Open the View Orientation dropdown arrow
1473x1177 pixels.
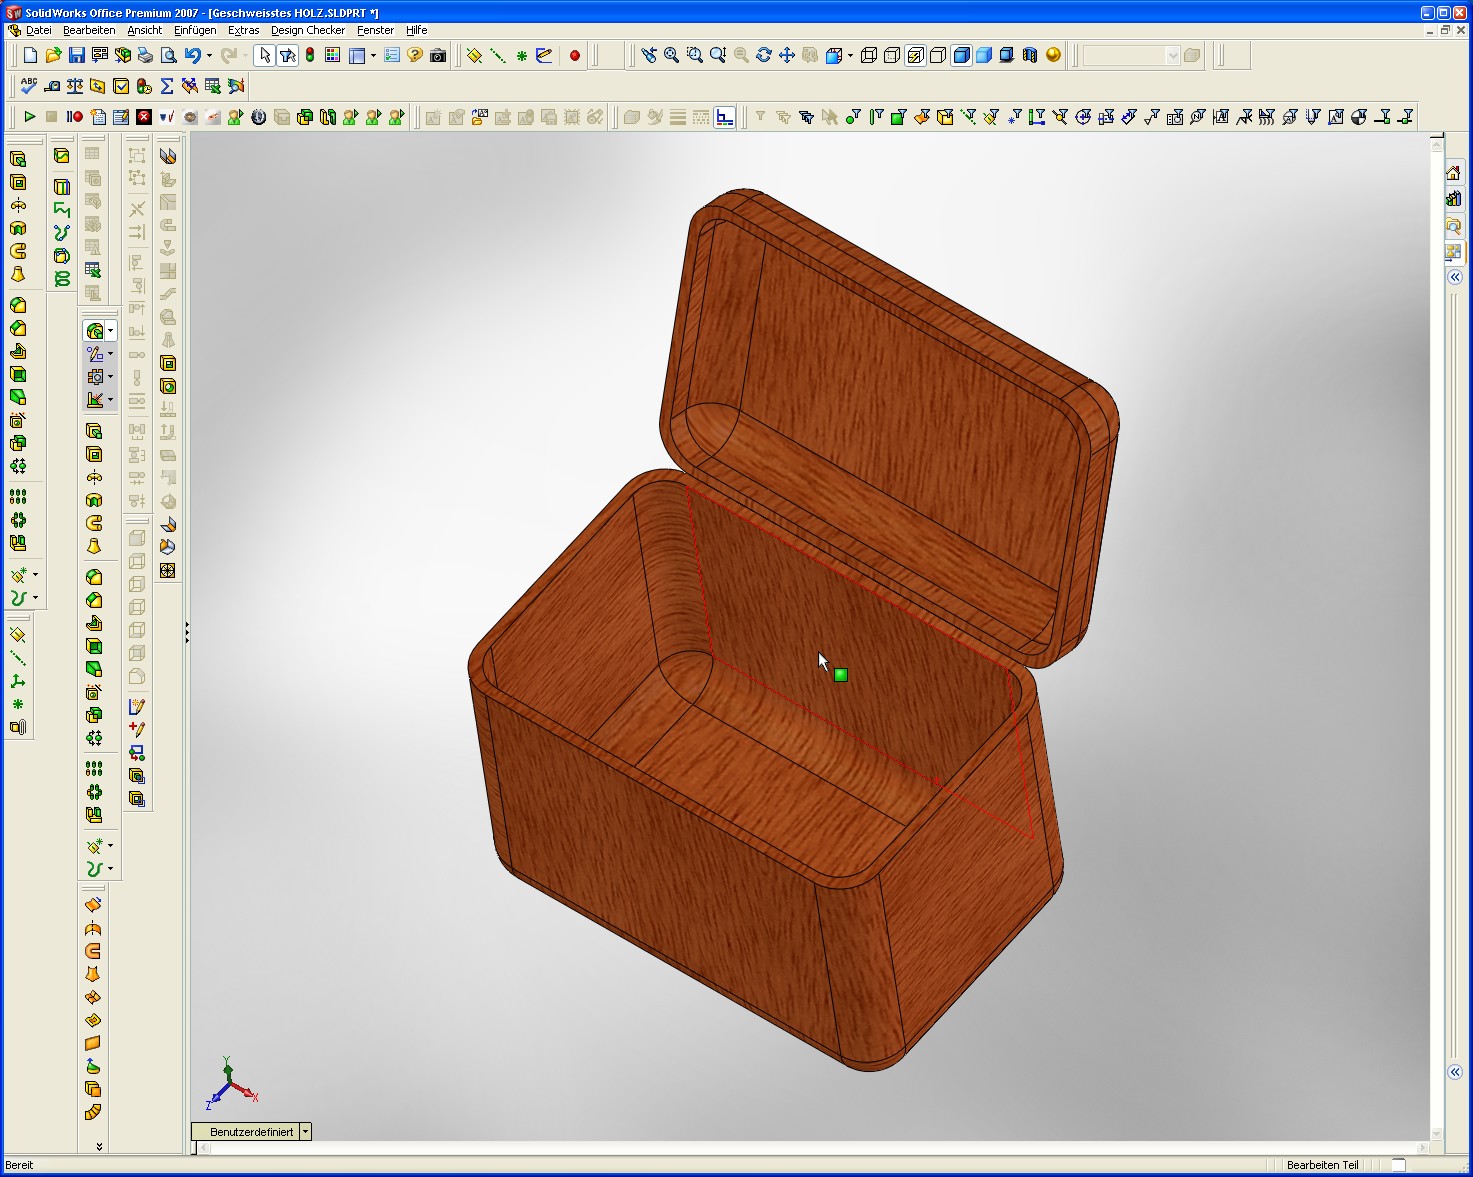pos(850,56)
